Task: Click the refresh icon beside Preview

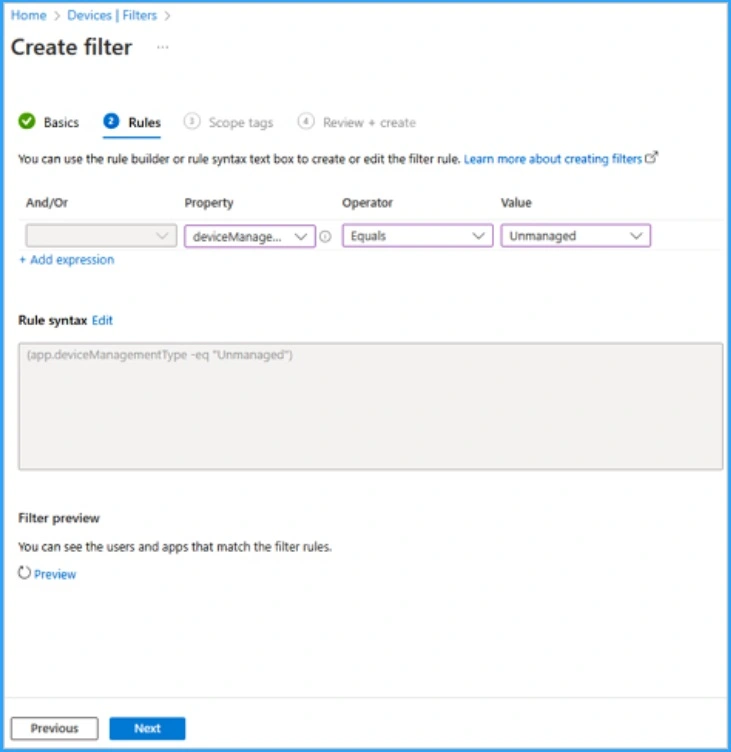Action: pyautogui.click(x=24, y=573)
